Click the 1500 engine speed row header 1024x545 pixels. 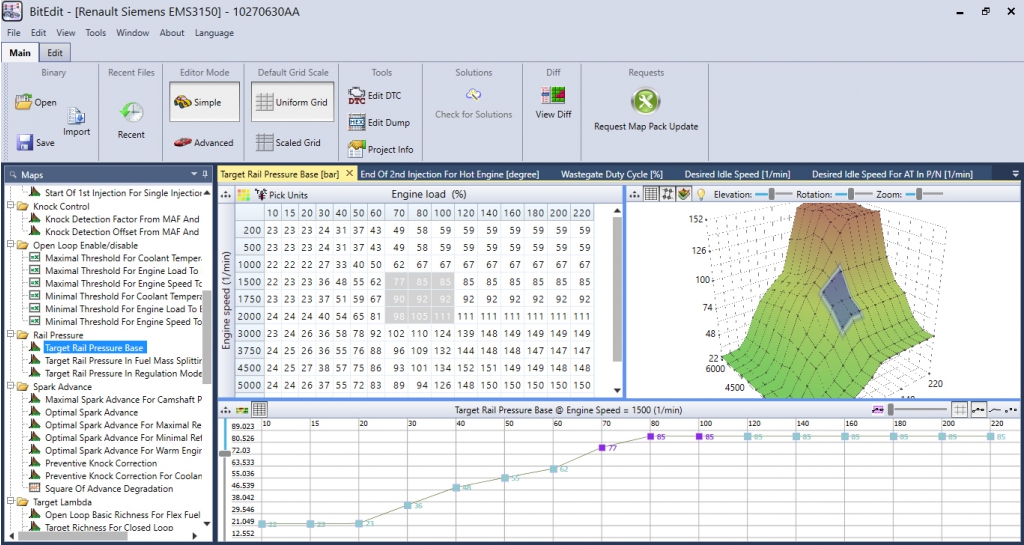click(x=250, y=281)
